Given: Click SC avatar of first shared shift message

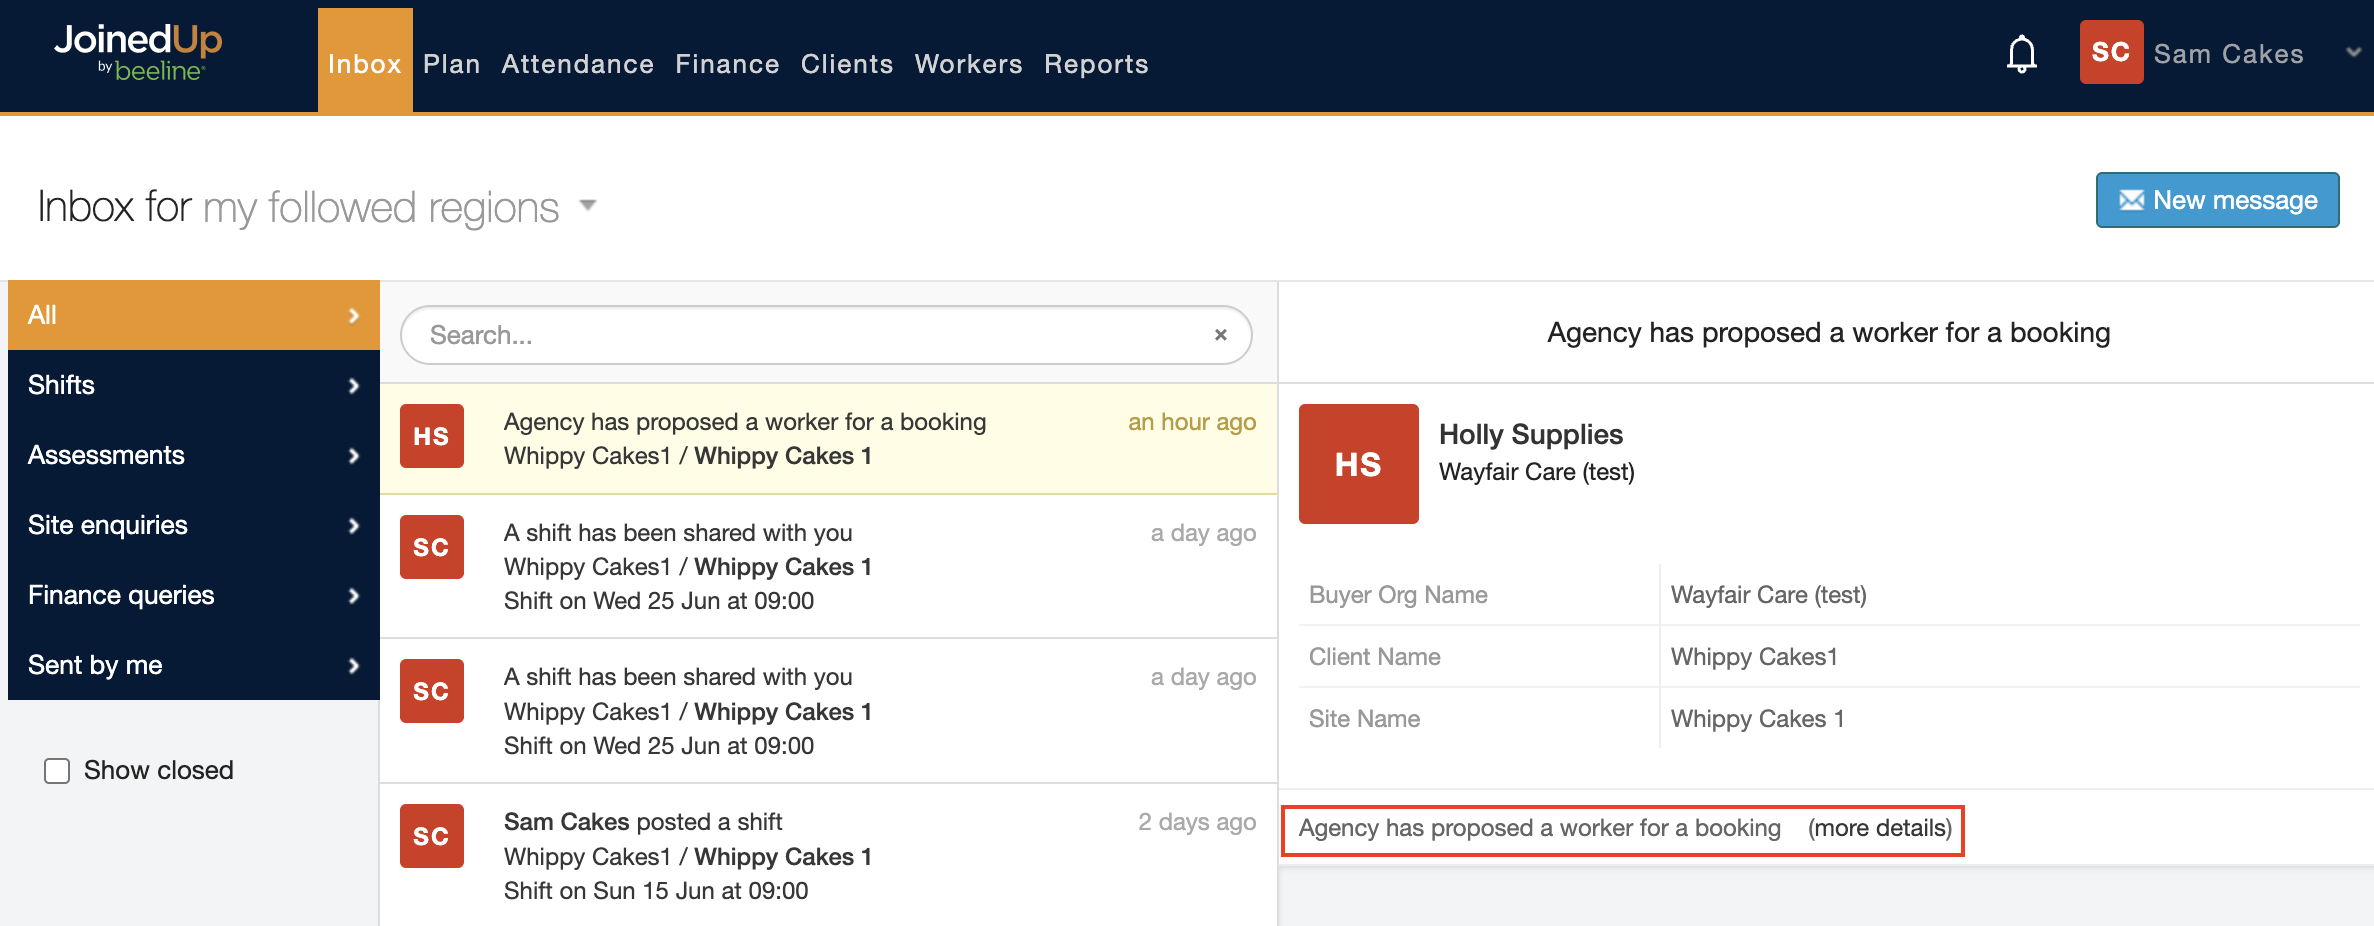Looking at the screenshot, I should (x=431, y=547).
